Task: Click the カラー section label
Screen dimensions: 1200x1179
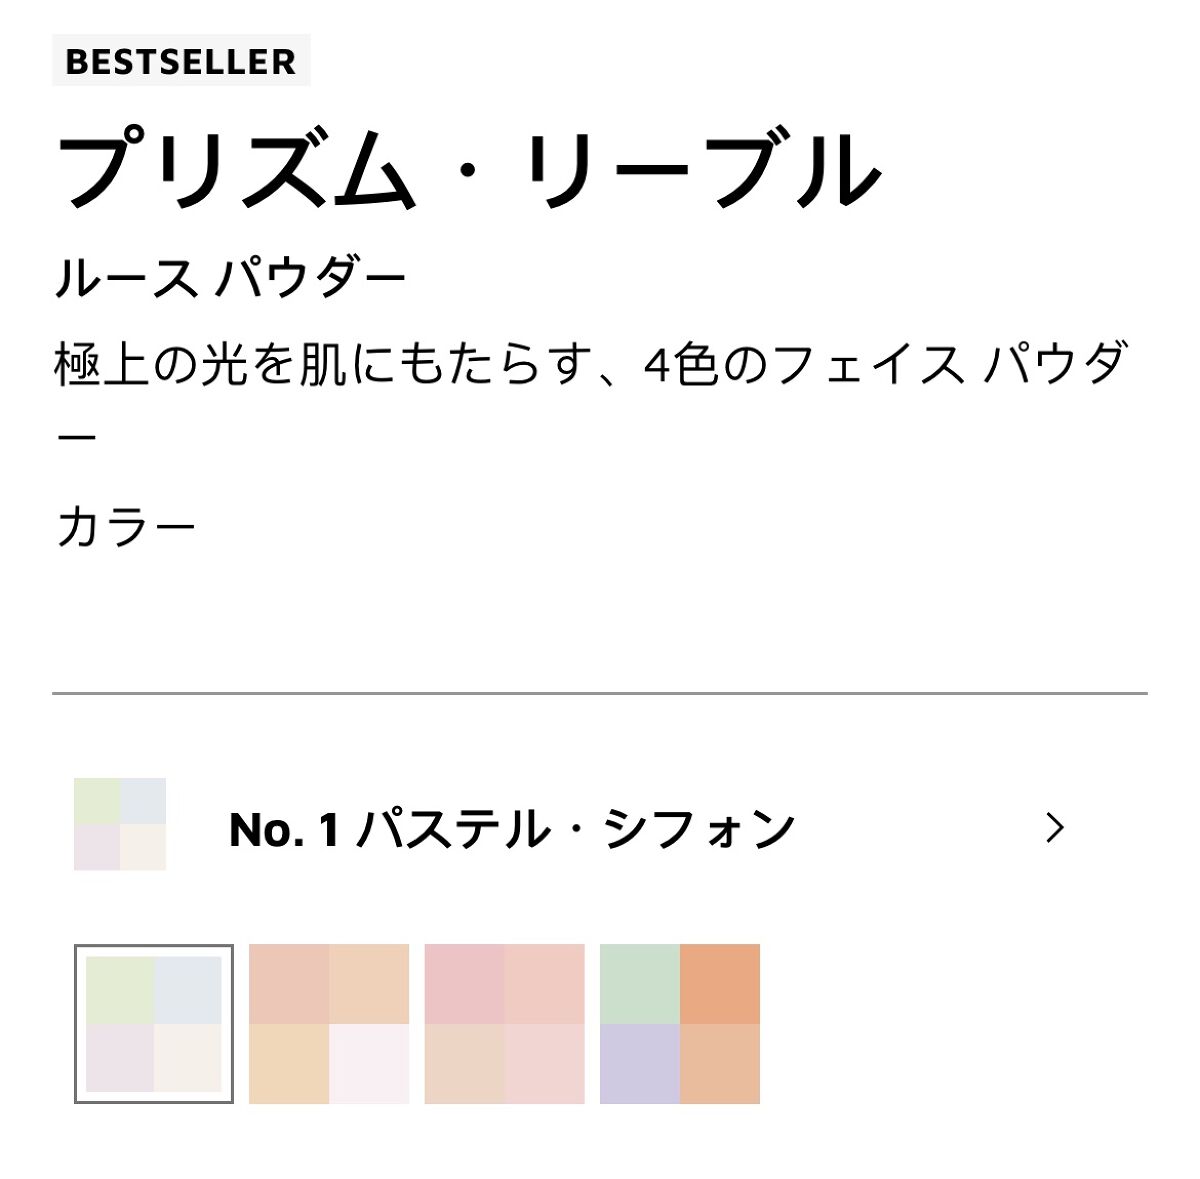Action: point(126,527)
